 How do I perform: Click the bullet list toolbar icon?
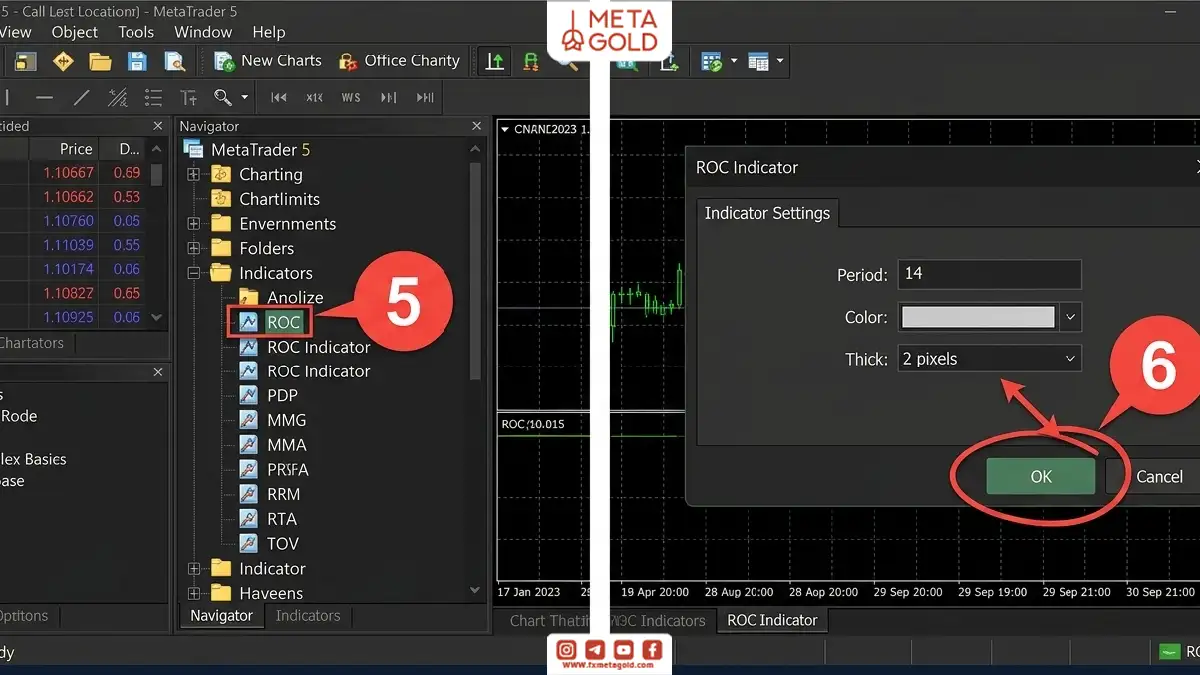[x=153, y=98]
